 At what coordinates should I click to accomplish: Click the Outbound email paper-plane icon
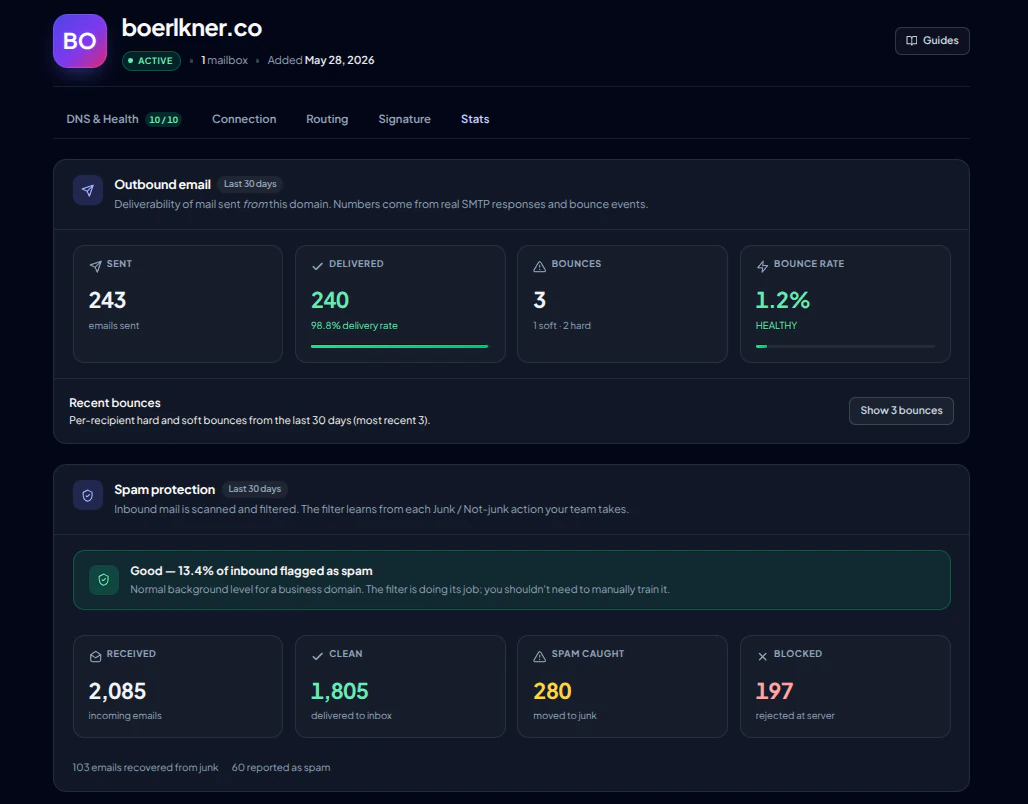point(88,190)
